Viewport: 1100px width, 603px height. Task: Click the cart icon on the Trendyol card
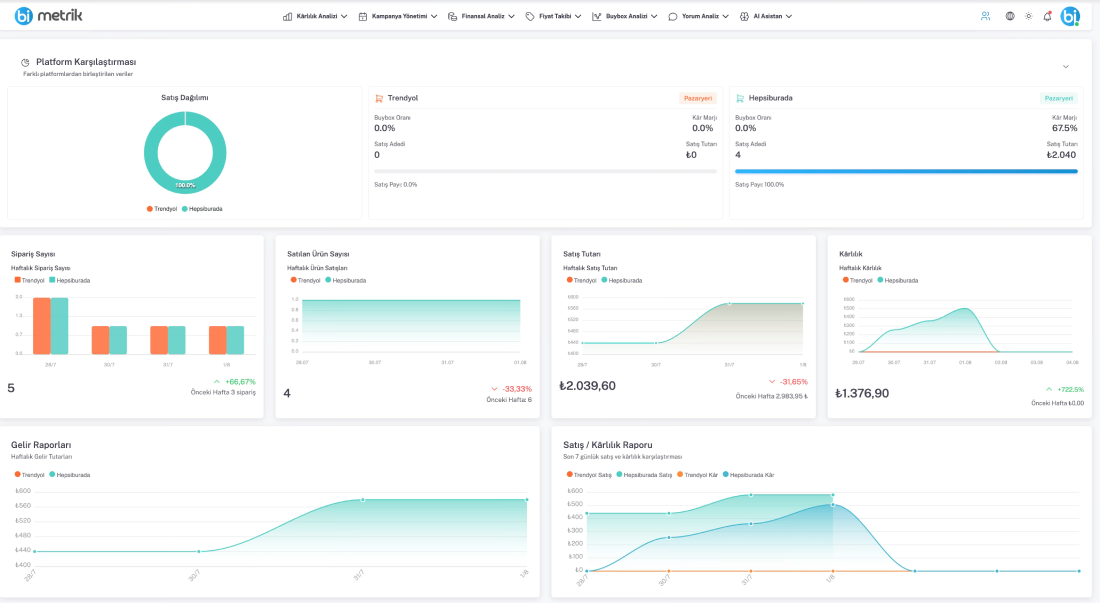point(379,98)
